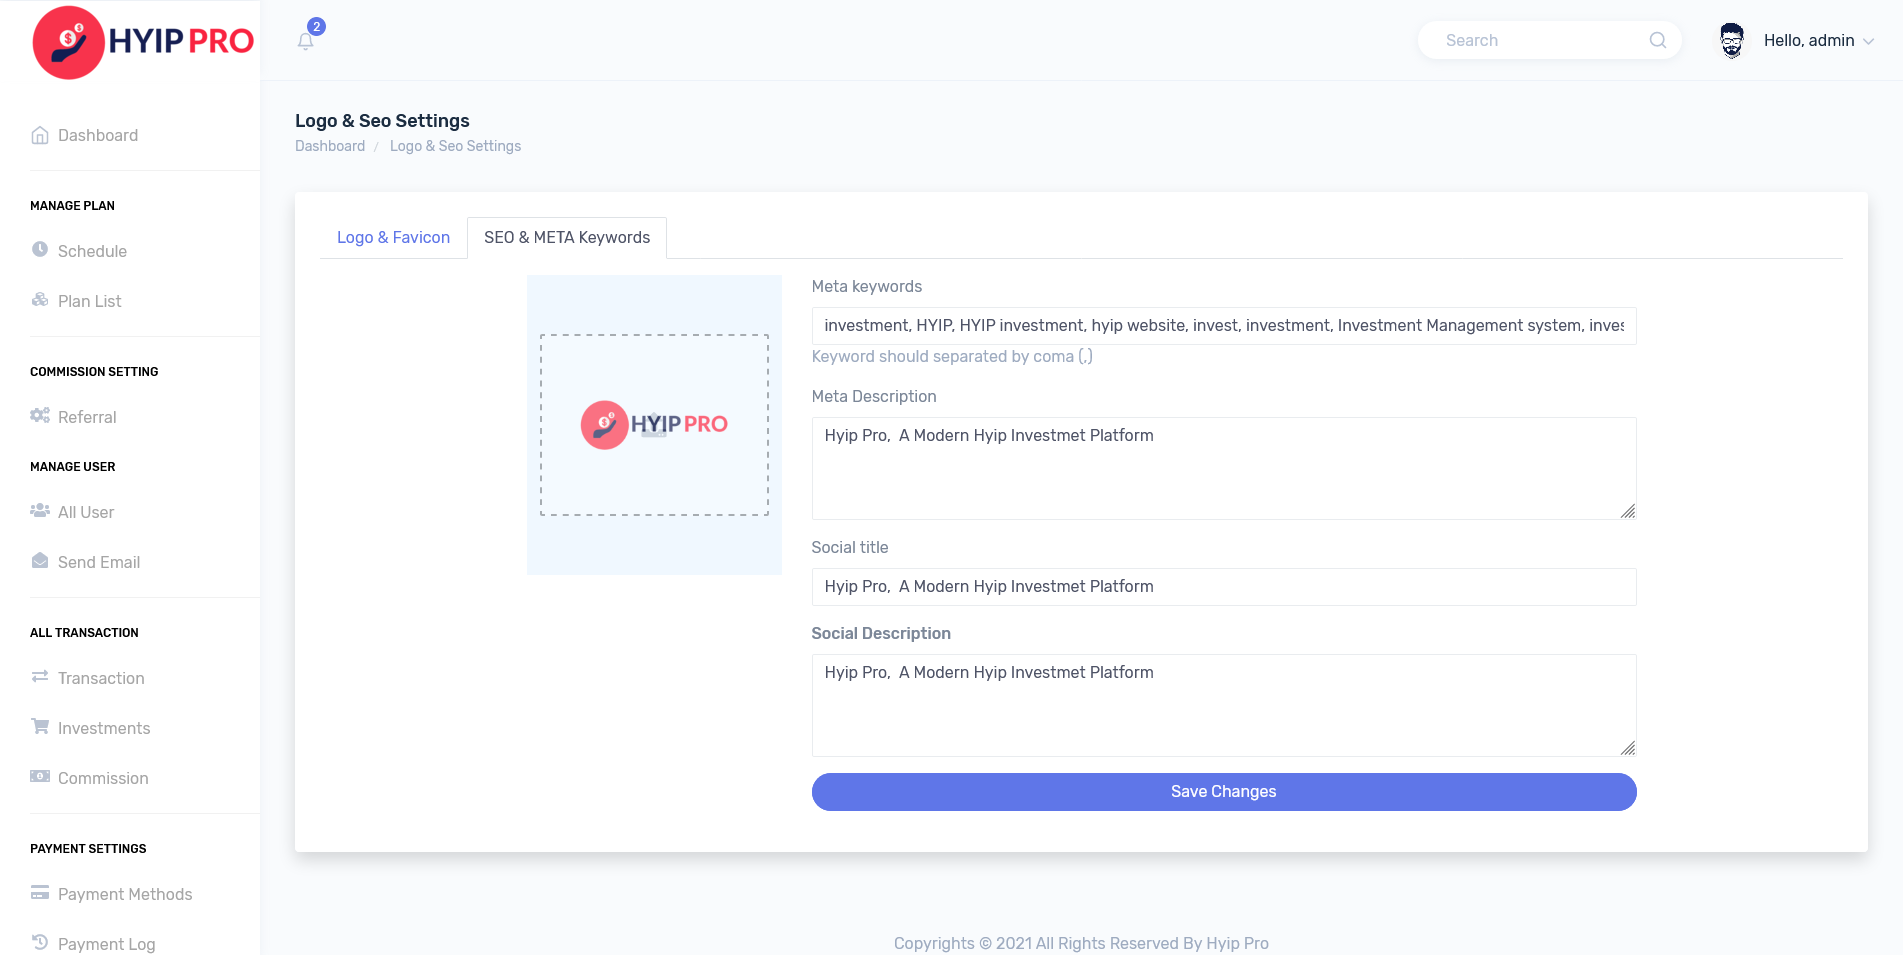Click the Plan List cubes icon
Screen dimensions: 1903x955
coord(40,300)
